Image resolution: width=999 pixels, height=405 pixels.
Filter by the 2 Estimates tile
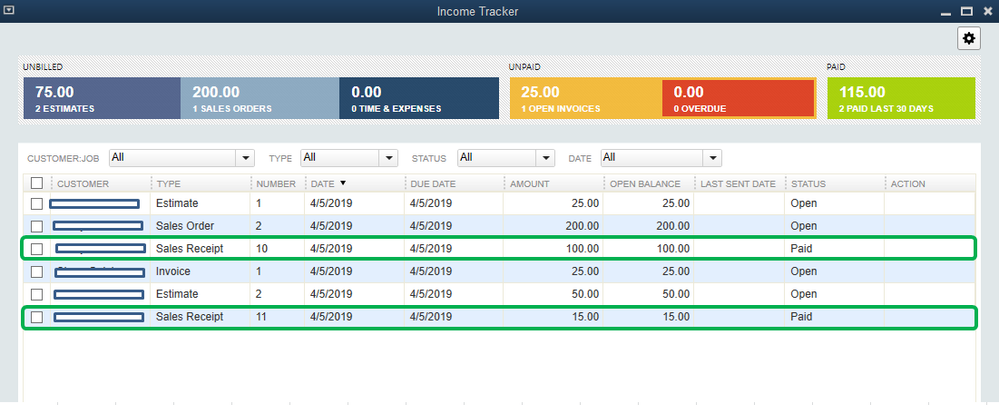[x=102, y=99]
